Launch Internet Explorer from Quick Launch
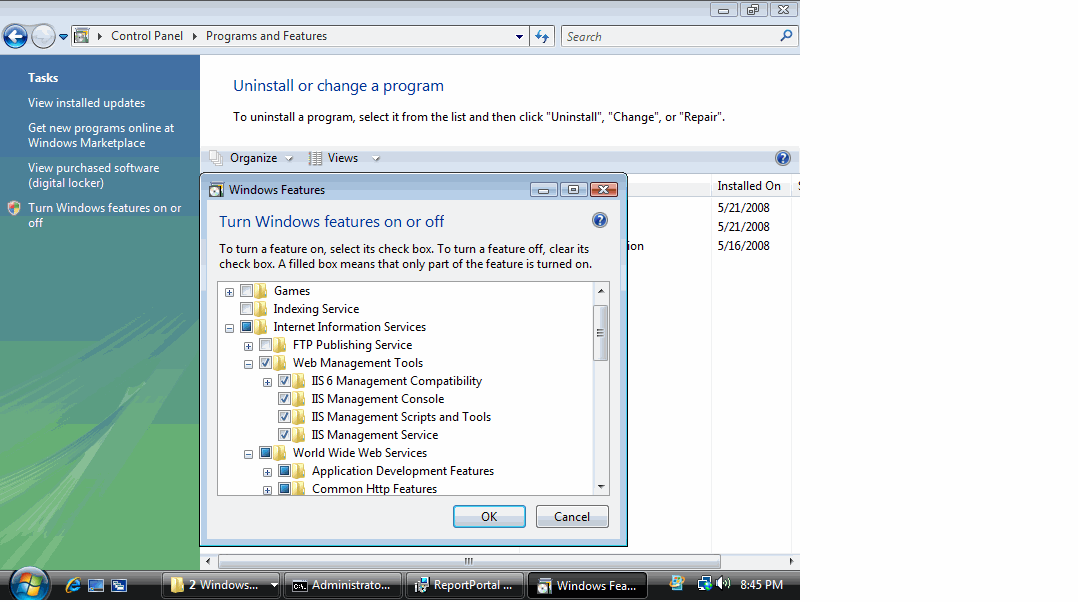Screen dimensions: 1078x602 pos(73,585)
